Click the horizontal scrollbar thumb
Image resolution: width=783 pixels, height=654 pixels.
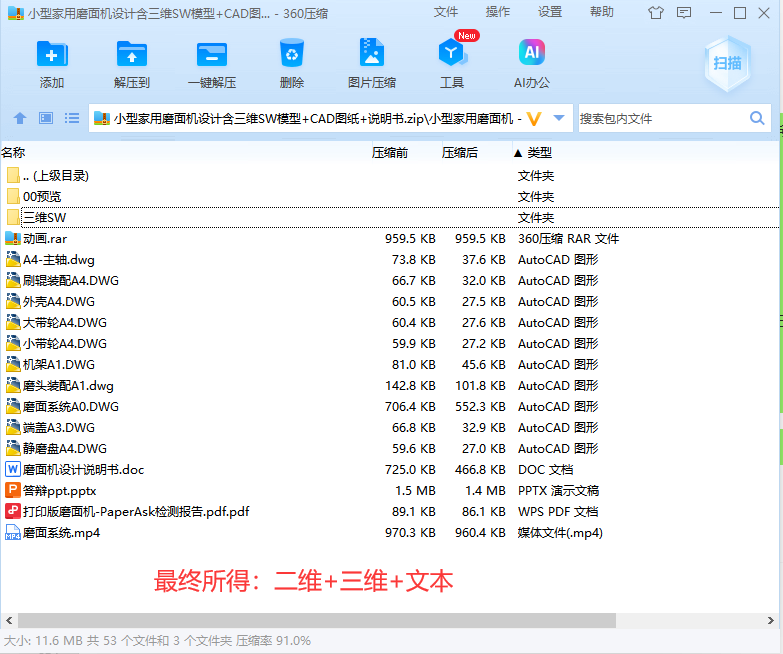[x=317, y=621]
